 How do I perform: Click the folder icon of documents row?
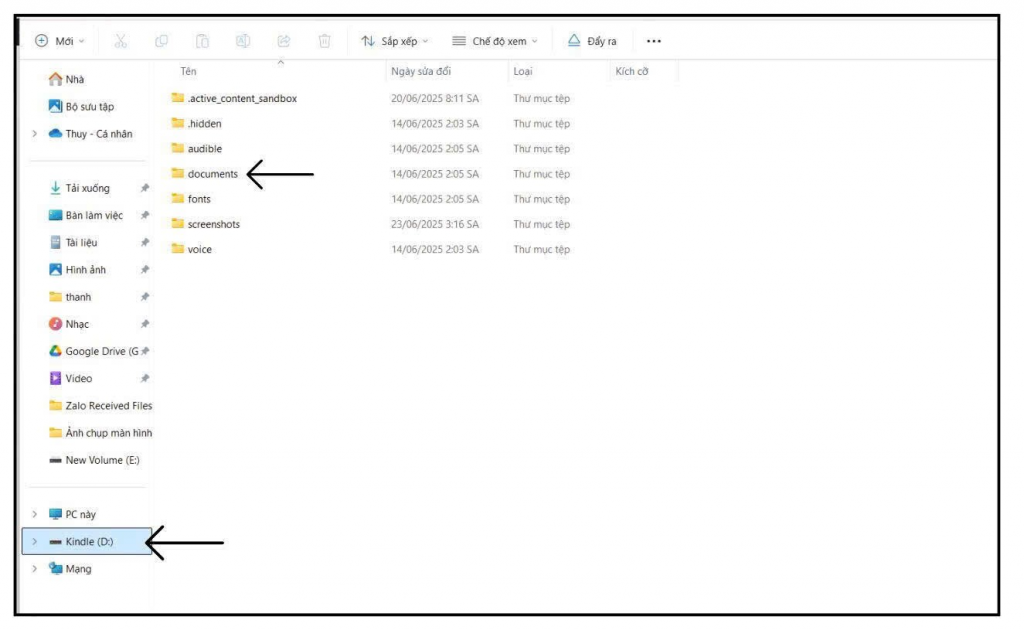pyautogui.click(x=178, y=173)
